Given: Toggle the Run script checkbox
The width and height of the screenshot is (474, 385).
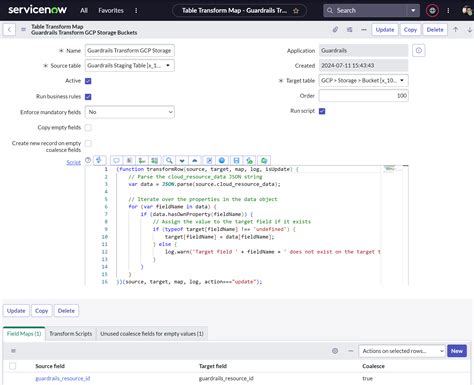Looking at the screenshot, I should tap(322, 111).
